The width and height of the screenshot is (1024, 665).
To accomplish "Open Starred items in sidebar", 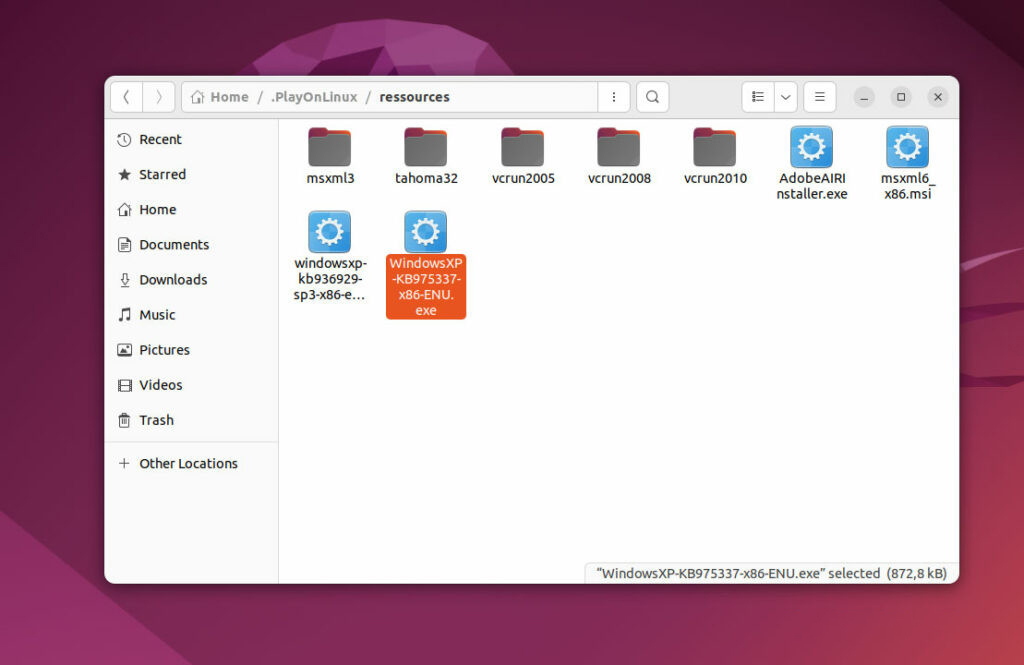I will tap(162, 174).
